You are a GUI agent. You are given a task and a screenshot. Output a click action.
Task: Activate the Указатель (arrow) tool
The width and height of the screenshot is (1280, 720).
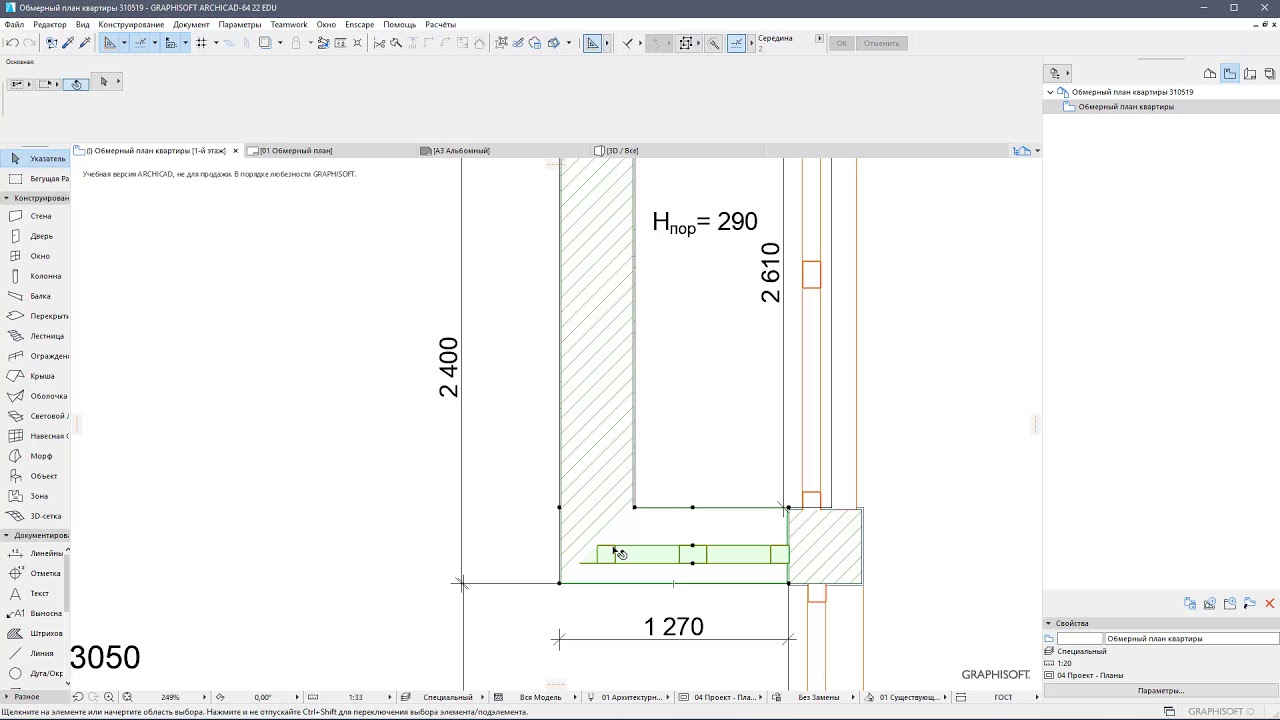[x=35, y=159]
